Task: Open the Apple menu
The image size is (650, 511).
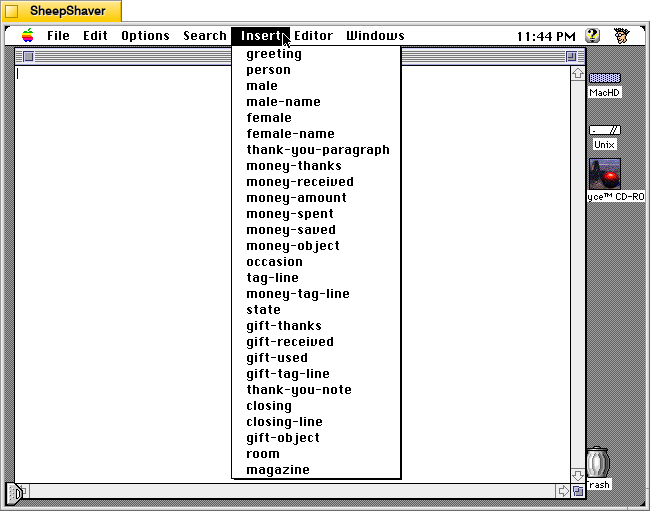Action: tap(28, 36)
